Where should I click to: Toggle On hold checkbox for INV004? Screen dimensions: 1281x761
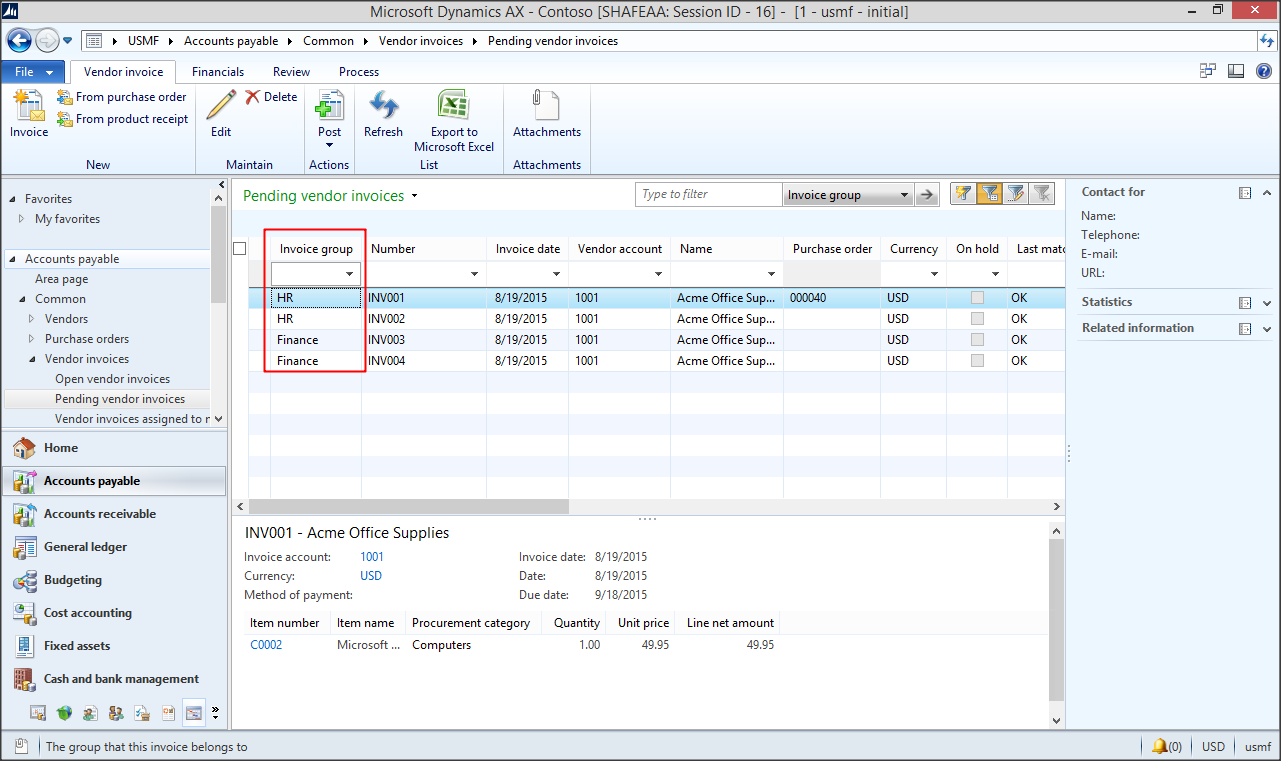pos(977,361)
